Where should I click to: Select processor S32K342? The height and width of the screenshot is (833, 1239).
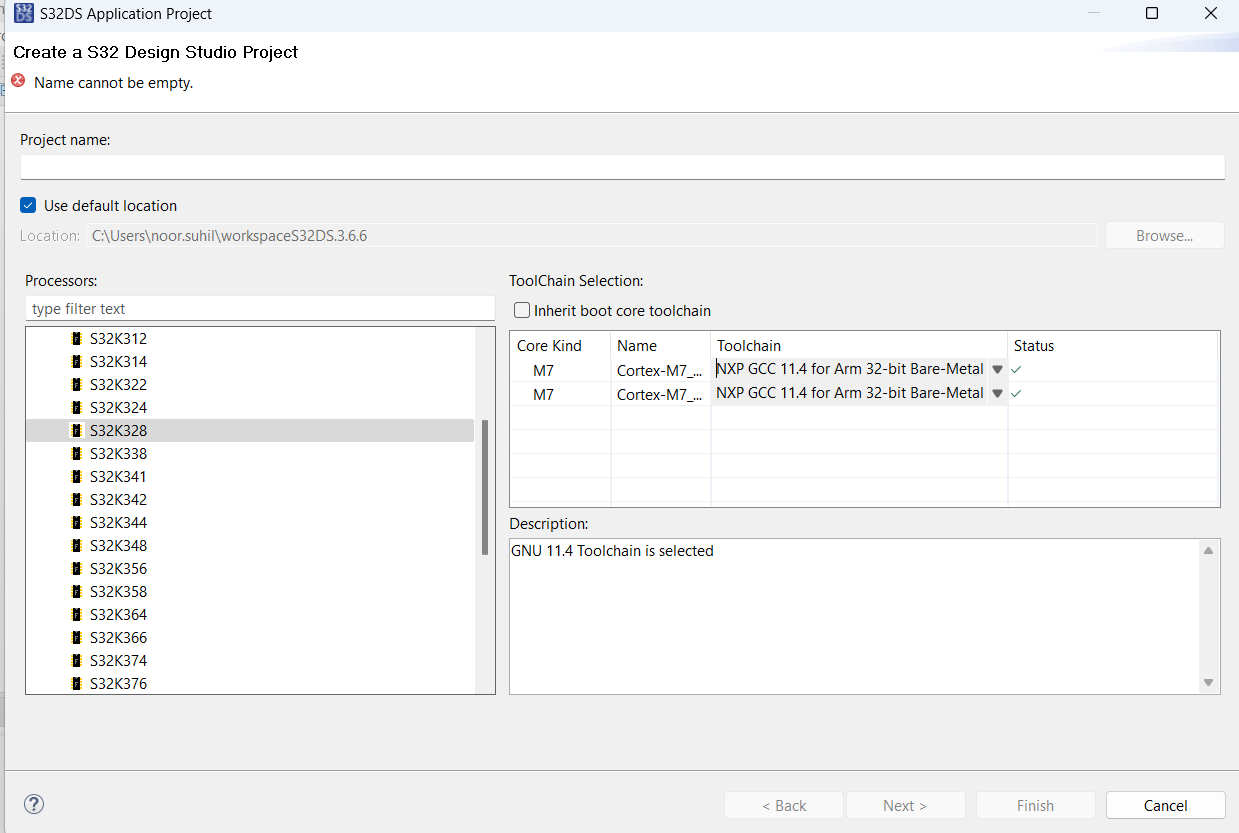click(118, 500)
